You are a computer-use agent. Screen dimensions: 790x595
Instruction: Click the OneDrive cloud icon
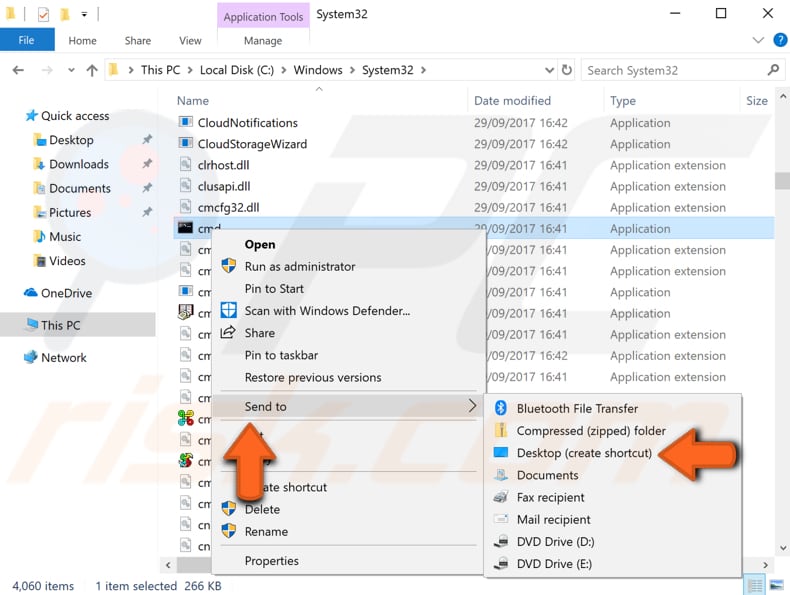31,293
